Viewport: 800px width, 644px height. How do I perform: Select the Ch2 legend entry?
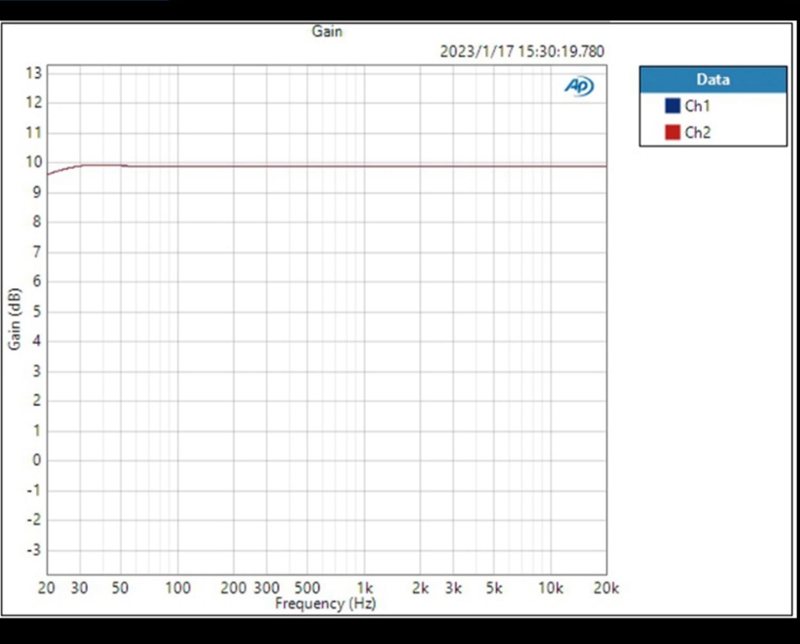click(x=697, y=132)
